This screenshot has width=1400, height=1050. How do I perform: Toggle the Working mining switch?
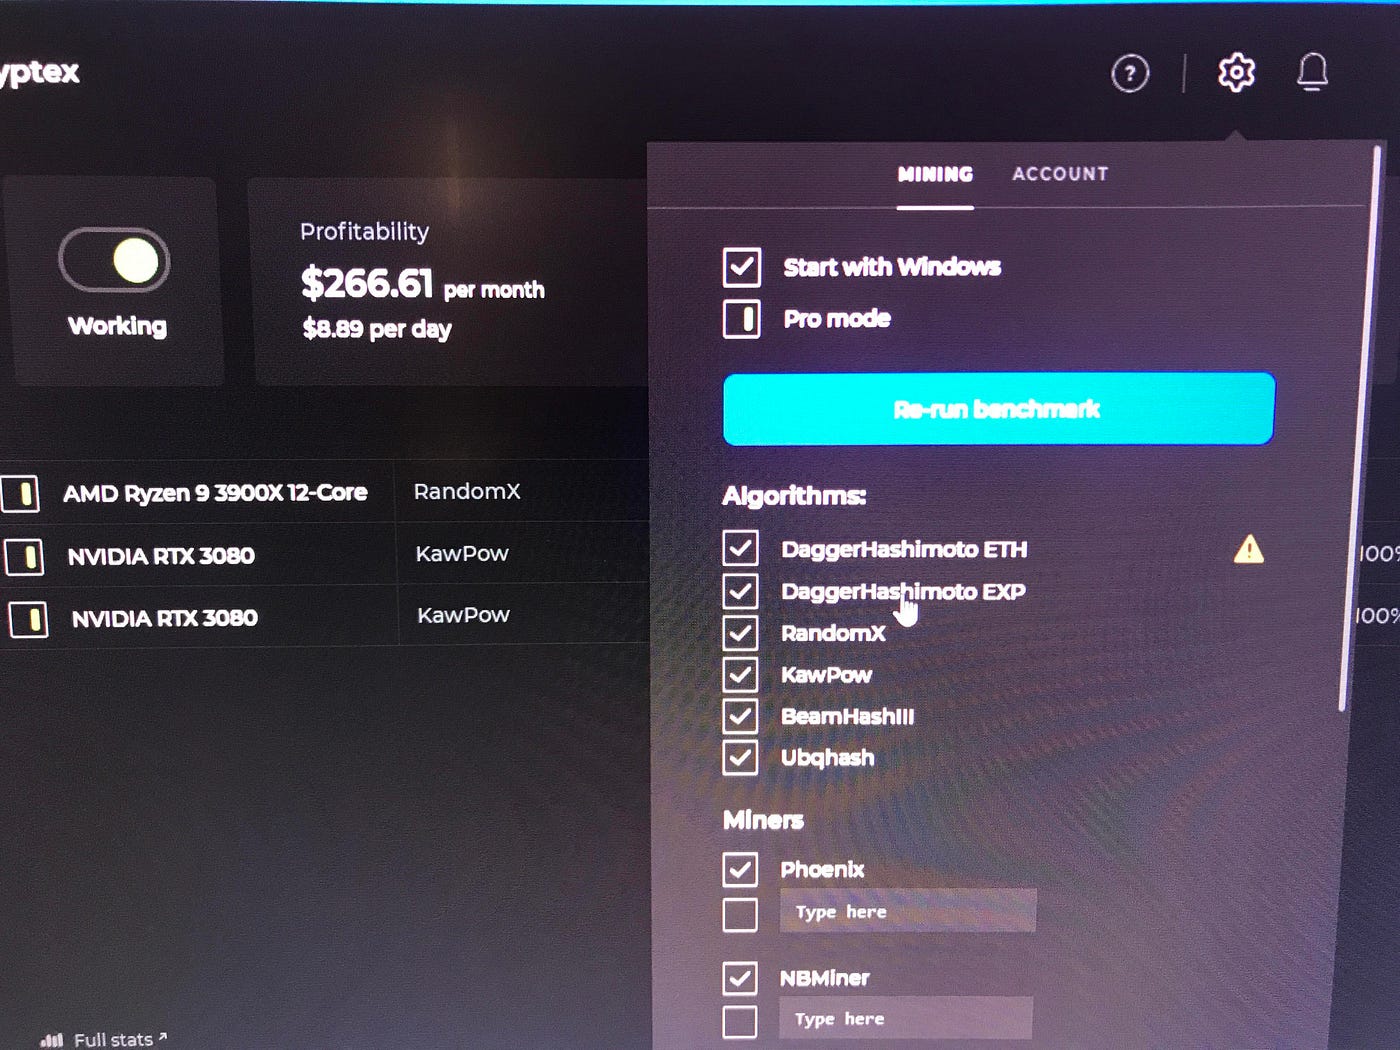pyautogui.click(x=114, y=261)
